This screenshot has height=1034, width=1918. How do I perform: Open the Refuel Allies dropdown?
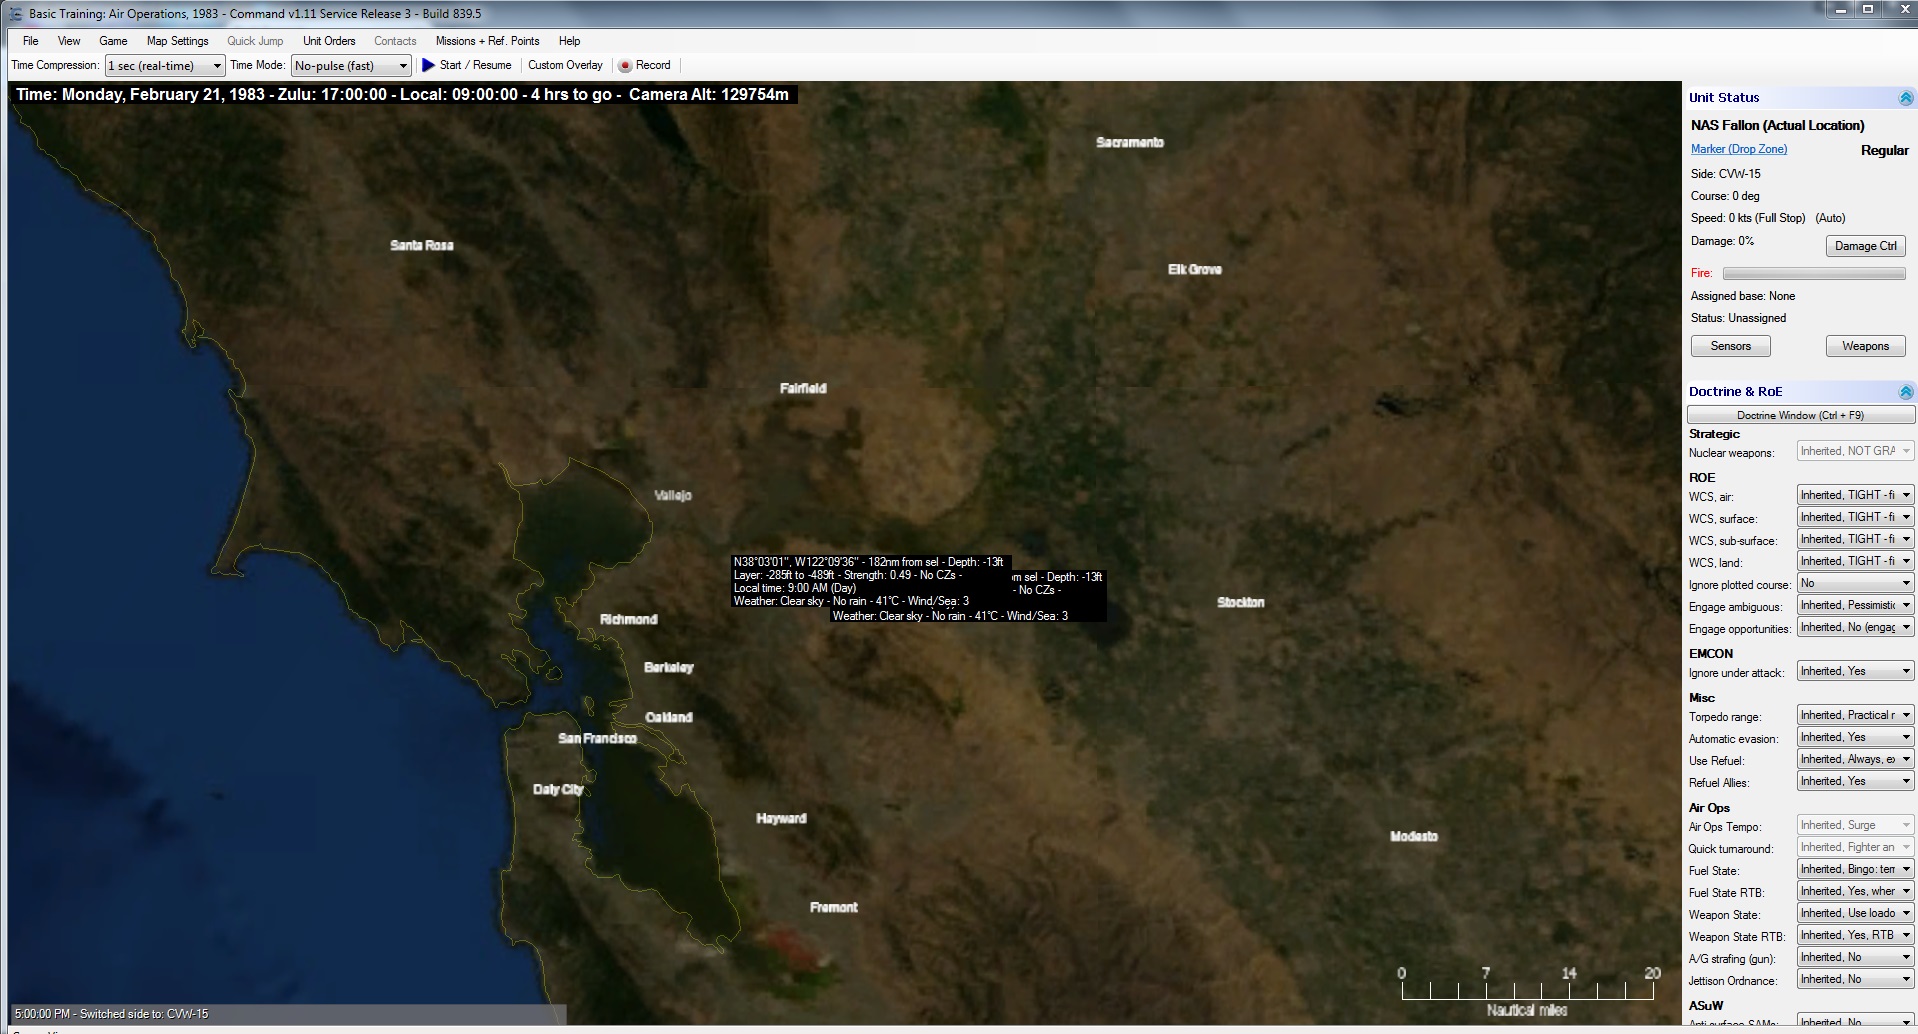click(1855, 781)
